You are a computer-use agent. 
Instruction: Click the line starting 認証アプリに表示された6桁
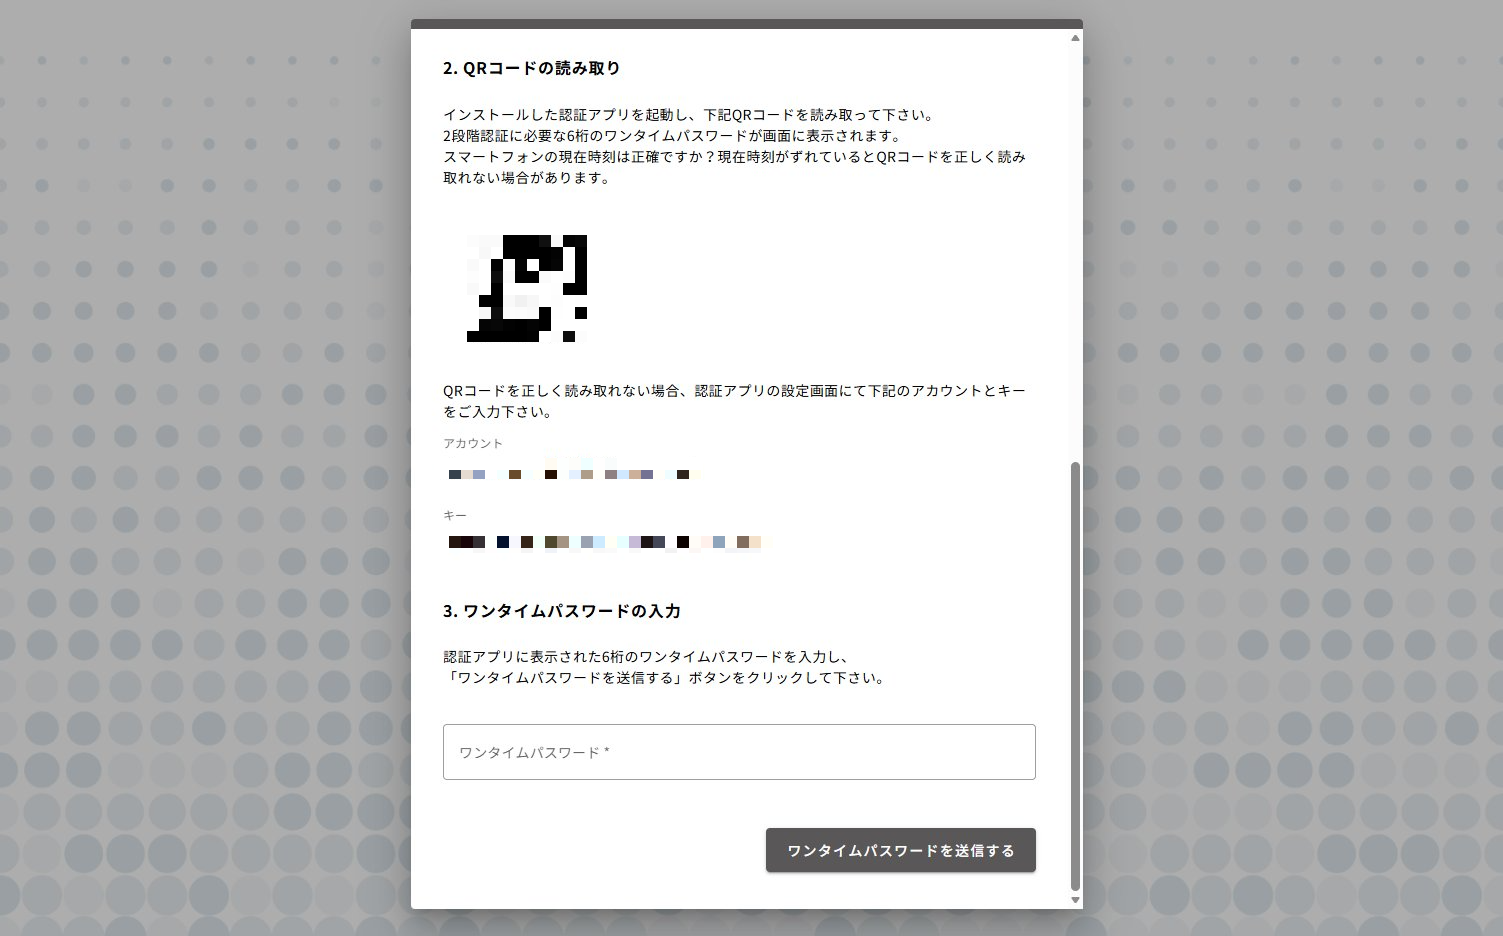pos(646,657)
